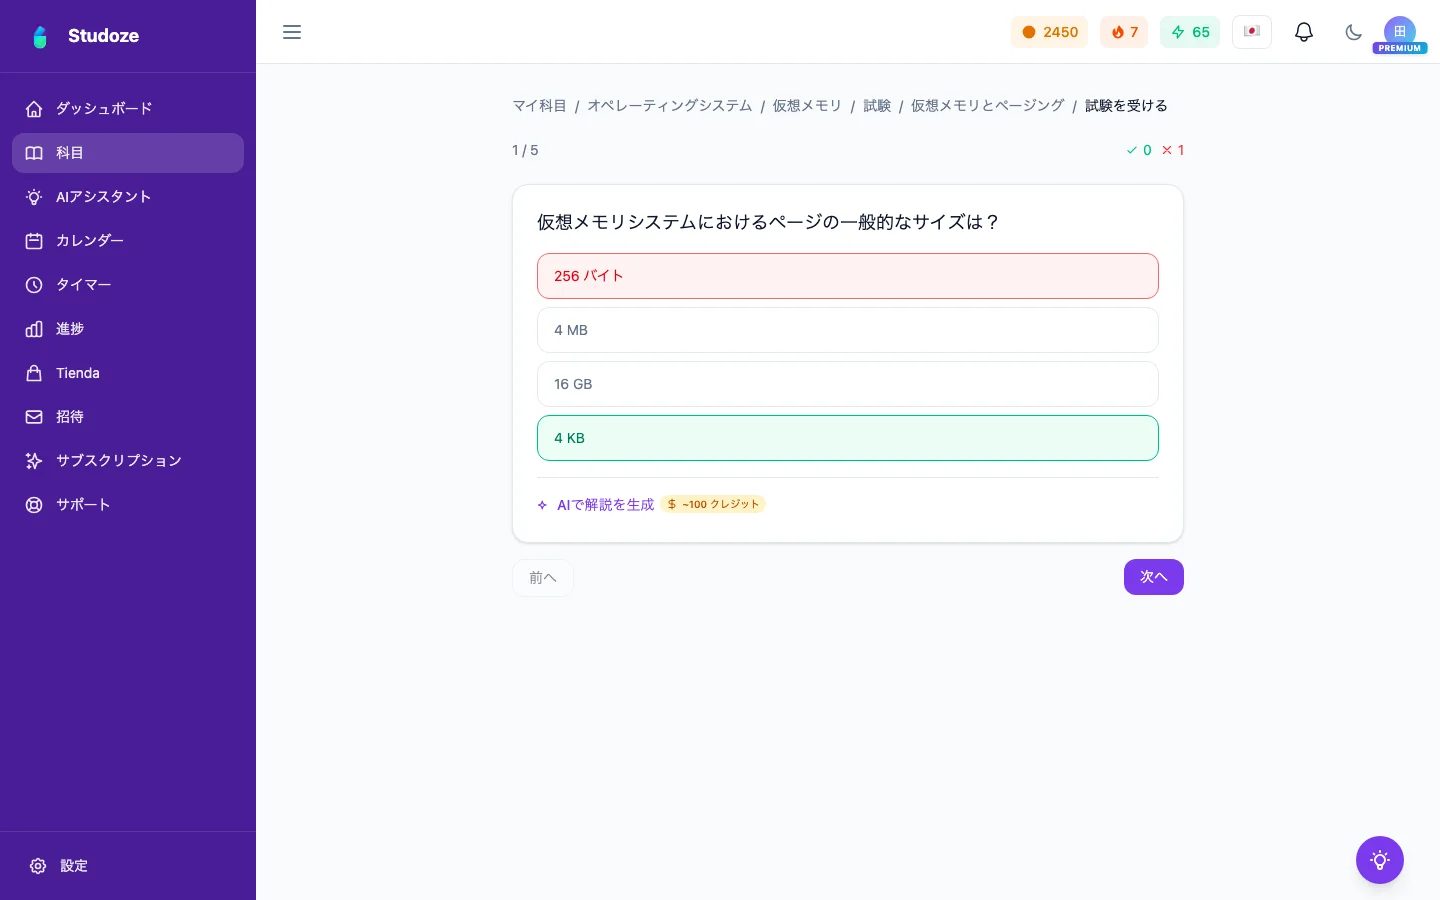Open the floating lightbulb assistant button
Viewport: 1440px width, 900px height.
click(x=1380, y=860)
